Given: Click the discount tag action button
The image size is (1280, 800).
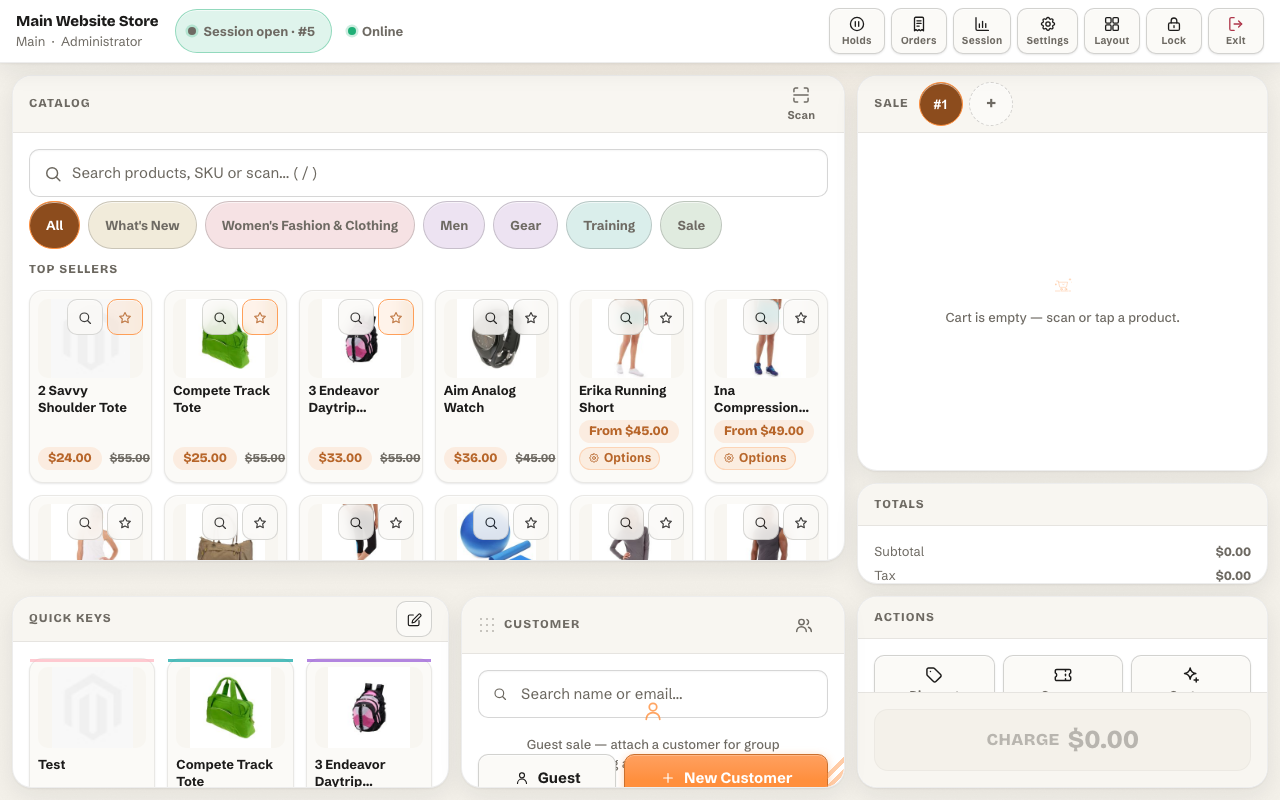Looking at the screenshot, I should coord(934,674).
